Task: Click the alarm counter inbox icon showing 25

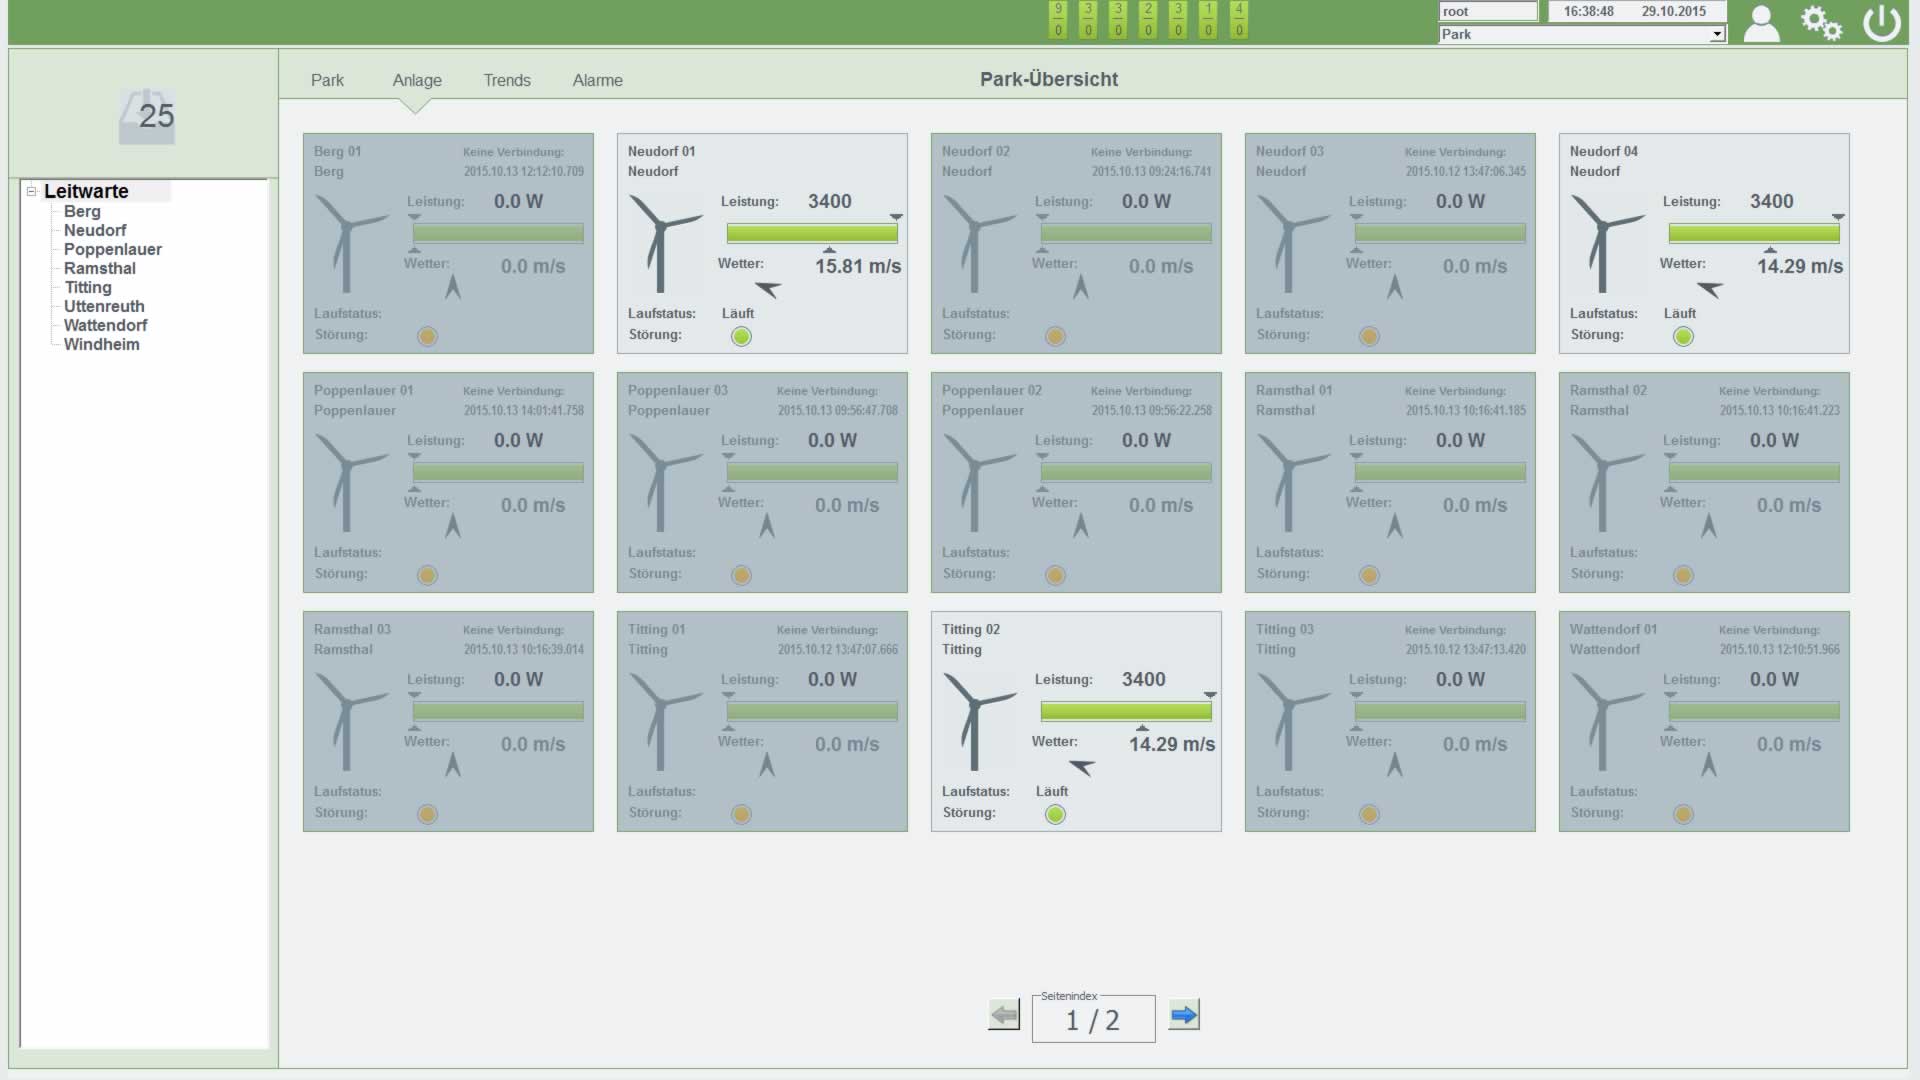Action: click(x=147, y=116)
